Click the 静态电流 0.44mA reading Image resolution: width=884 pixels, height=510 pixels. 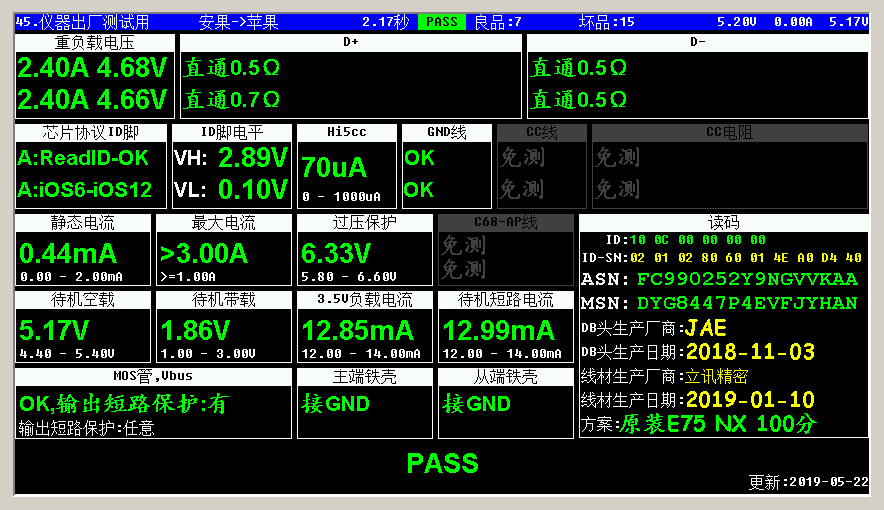(68, 253)
